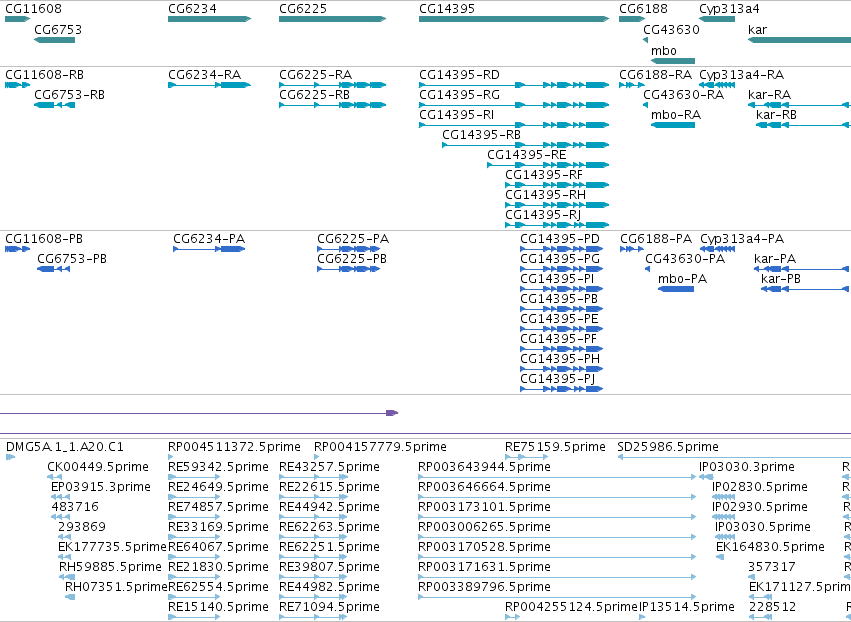Select EST RP004511372.5prime
The height and width of the screenshot is (622, 851).
click(x=234, y=447)
